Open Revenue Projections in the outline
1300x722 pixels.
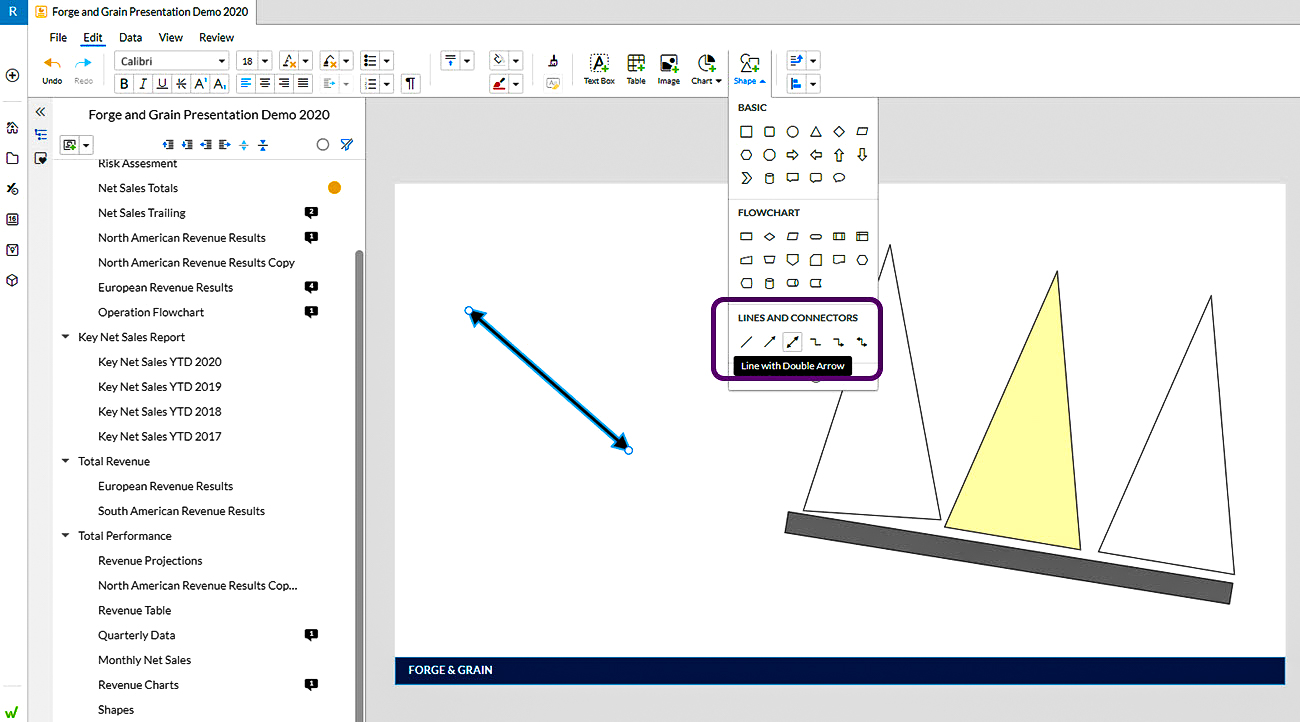click(150, 561)
